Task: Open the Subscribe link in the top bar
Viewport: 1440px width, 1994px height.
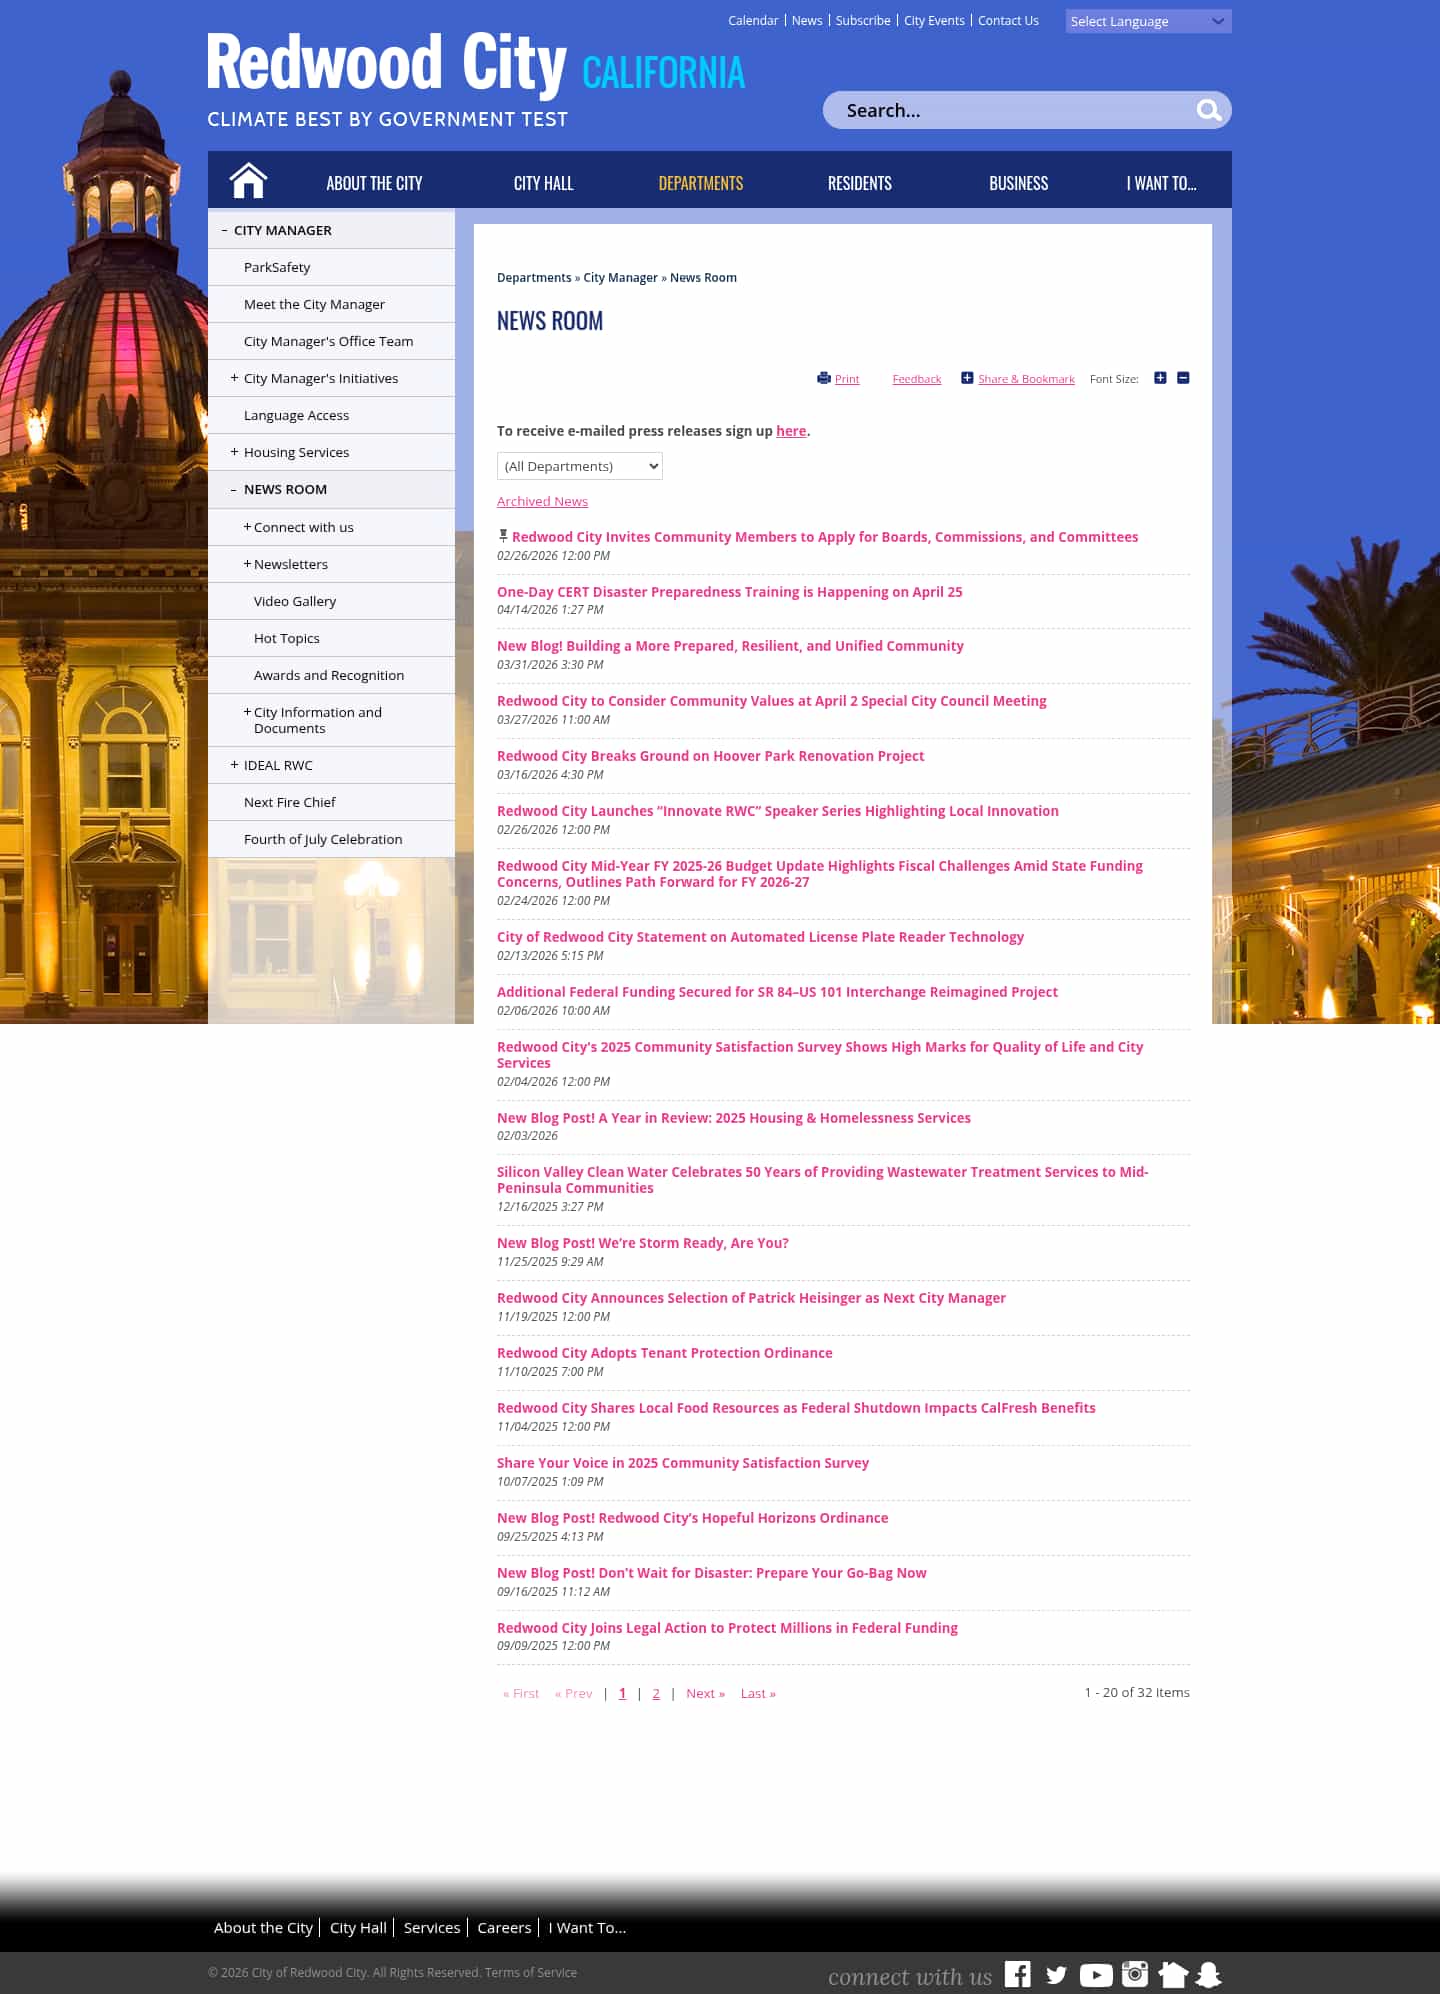Action: [x=863, y=20]
